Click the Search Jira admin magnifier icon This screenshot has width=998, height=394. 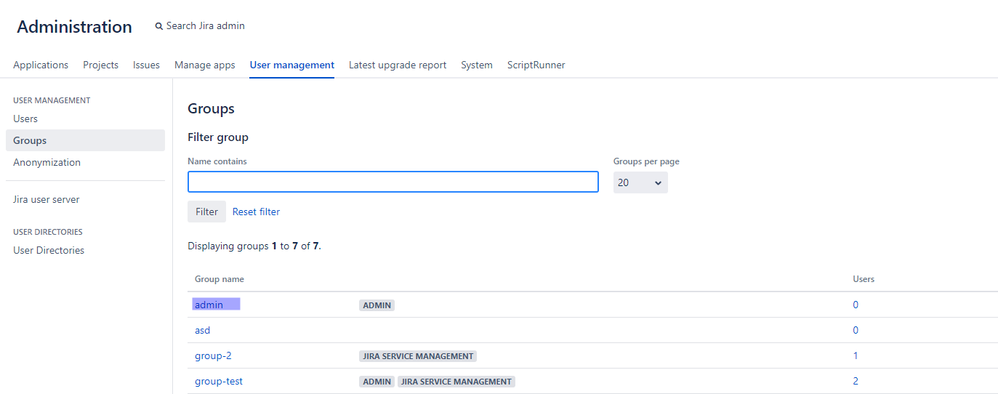coord(159,27)
